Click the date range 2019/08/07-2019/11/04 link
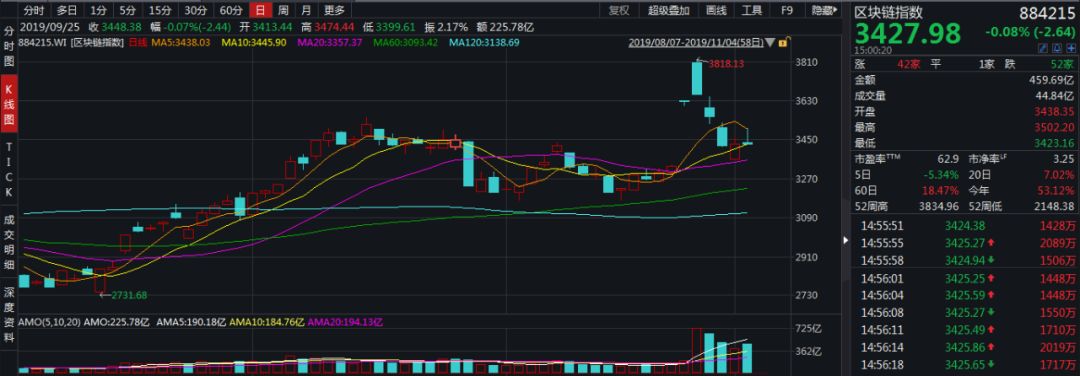The height and width of the screenshot is (376, 1080). pyautogui.click(x=696, y=43)
